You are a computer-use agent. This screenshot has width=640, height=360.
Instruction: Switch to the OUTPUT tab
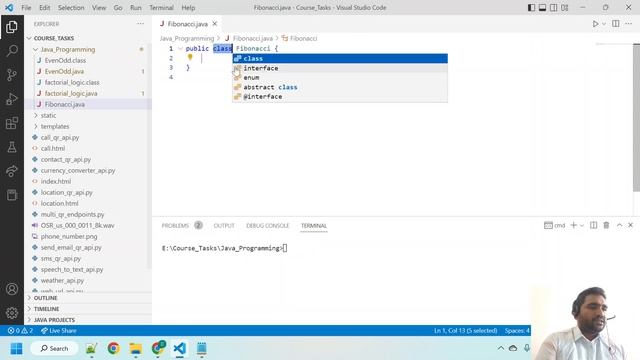pyautogui.click(x=224, y=225)
